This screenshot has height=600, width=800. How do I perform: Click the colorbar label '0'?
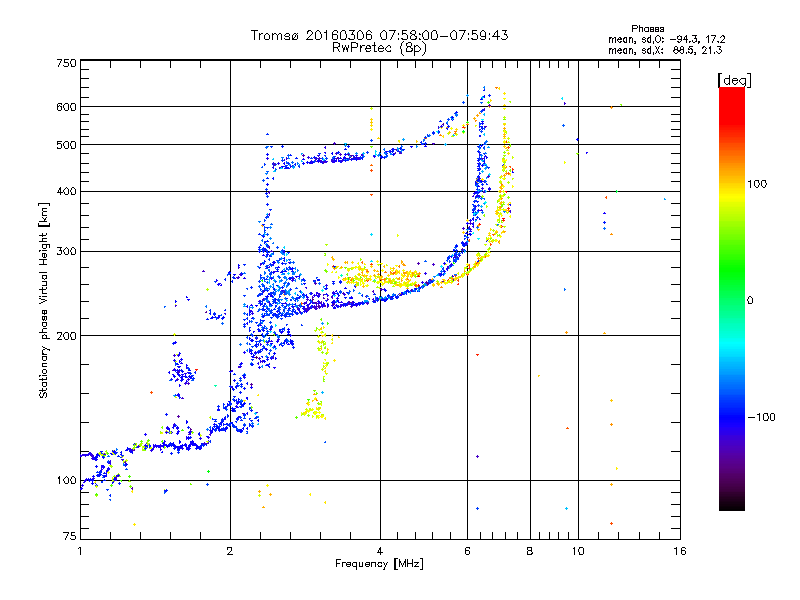[749, 301]
